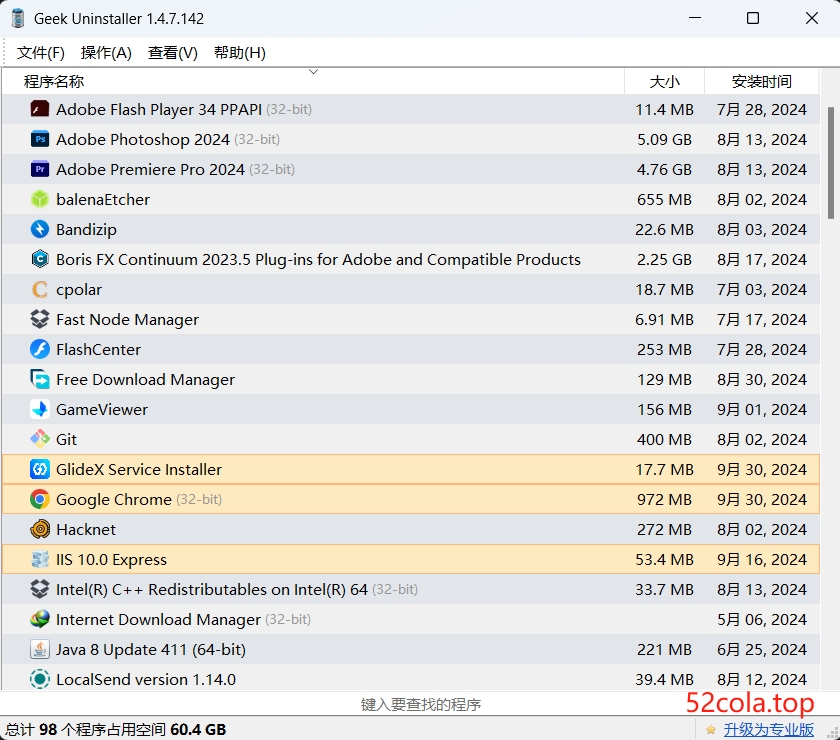The height and width of the screenshot is (740, 840).
Task: Click the balenaEtcher cube icon
Action: [40, 199]
